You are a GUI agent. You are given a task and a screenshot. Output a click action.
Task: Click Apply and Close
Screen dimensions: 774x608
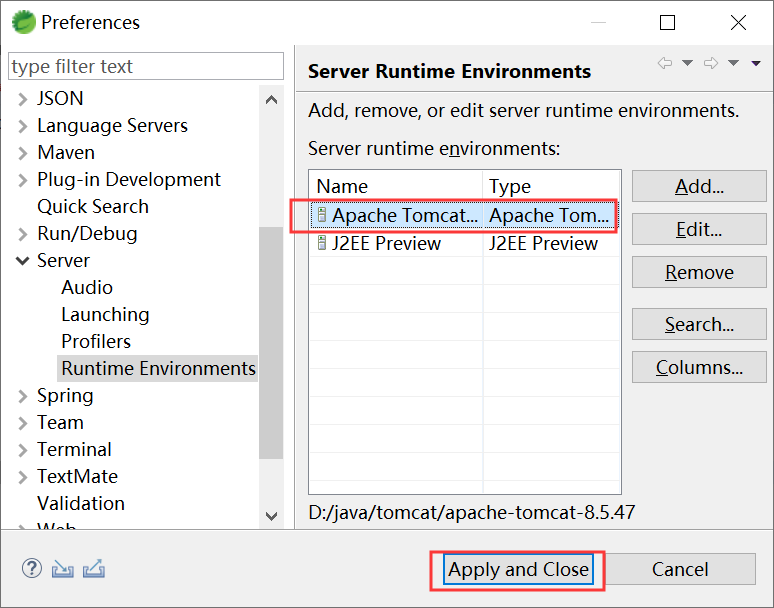[x=518, y=569]
